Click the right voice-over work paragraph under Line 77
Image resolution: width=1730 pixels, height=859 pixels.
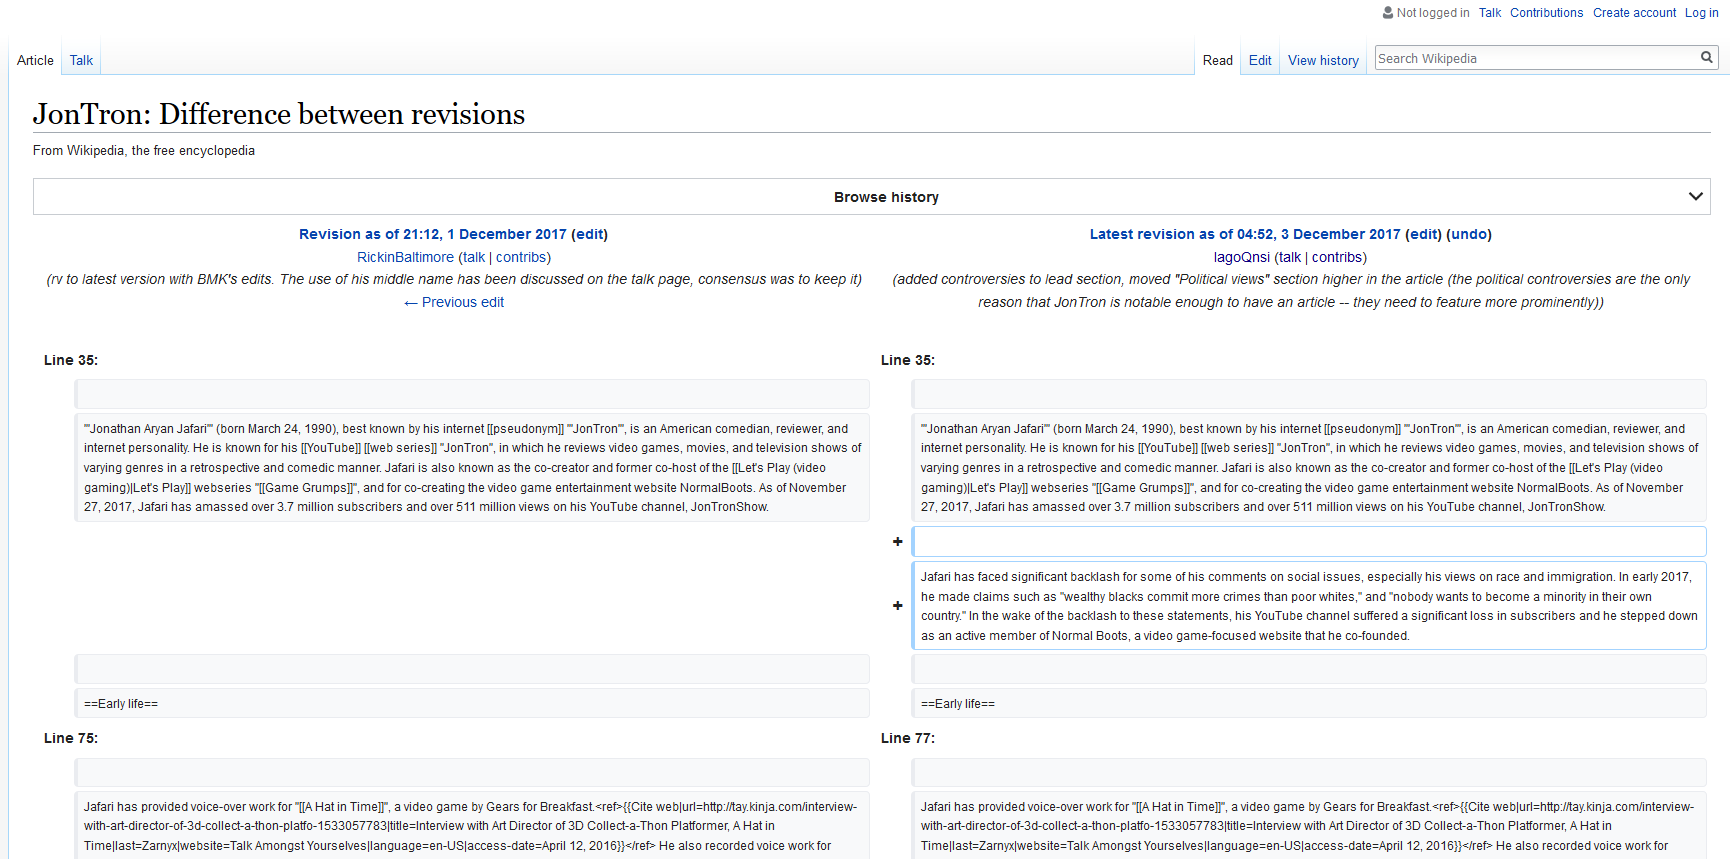(1309, 826)
